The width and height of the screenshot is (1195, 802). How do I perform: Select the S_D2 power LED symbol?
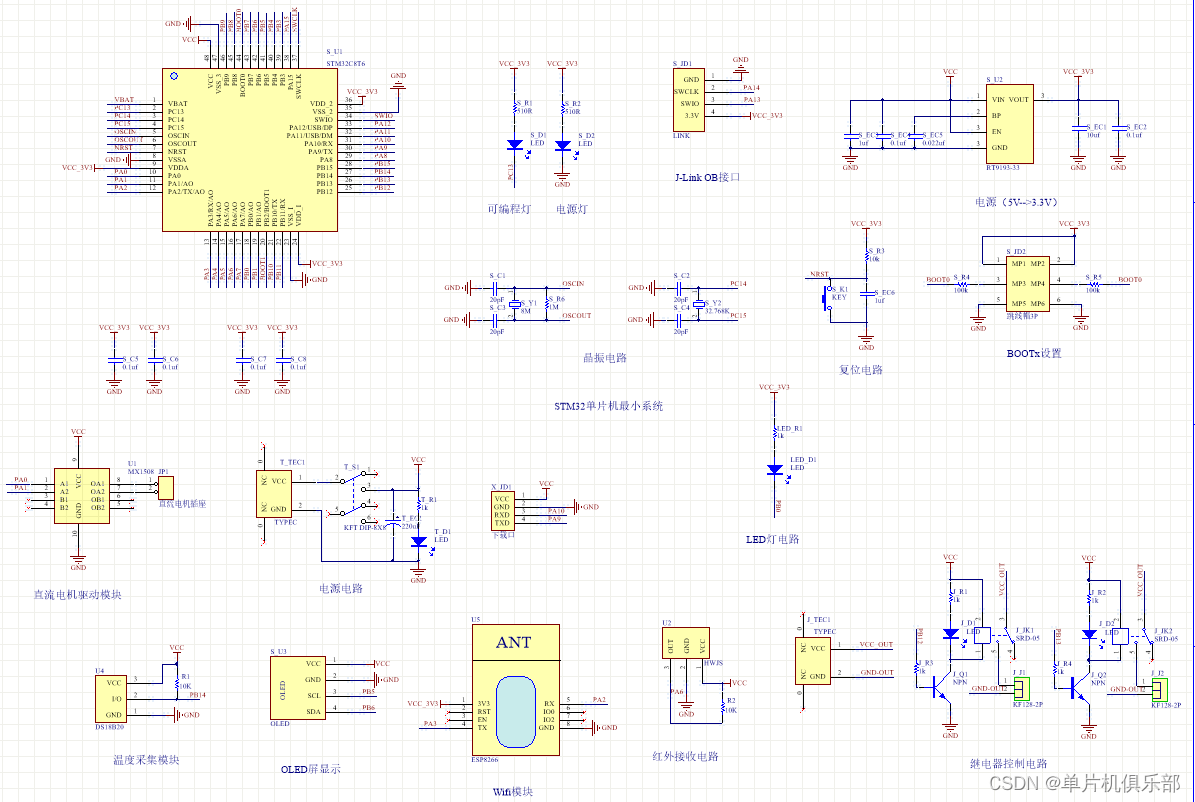pos(562,145)
